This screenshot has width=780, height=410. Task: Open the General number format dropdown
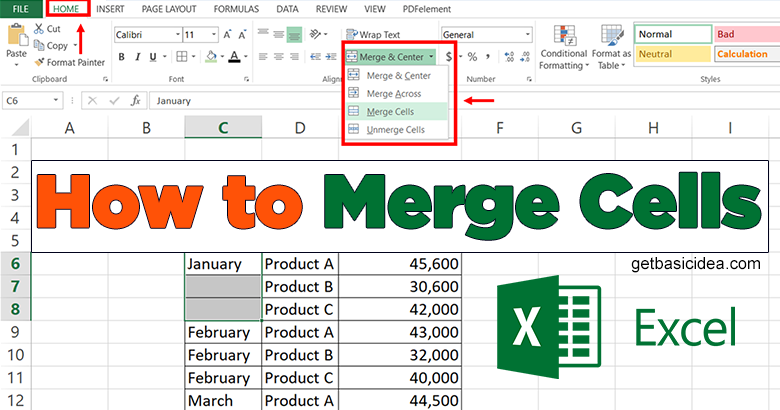pos(528,34)
